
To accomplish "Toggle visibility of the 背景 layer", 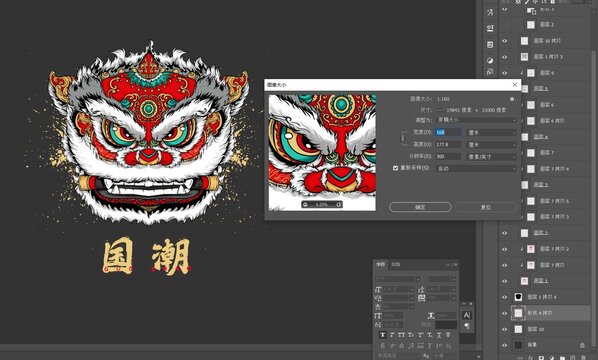I will [505, 345].
